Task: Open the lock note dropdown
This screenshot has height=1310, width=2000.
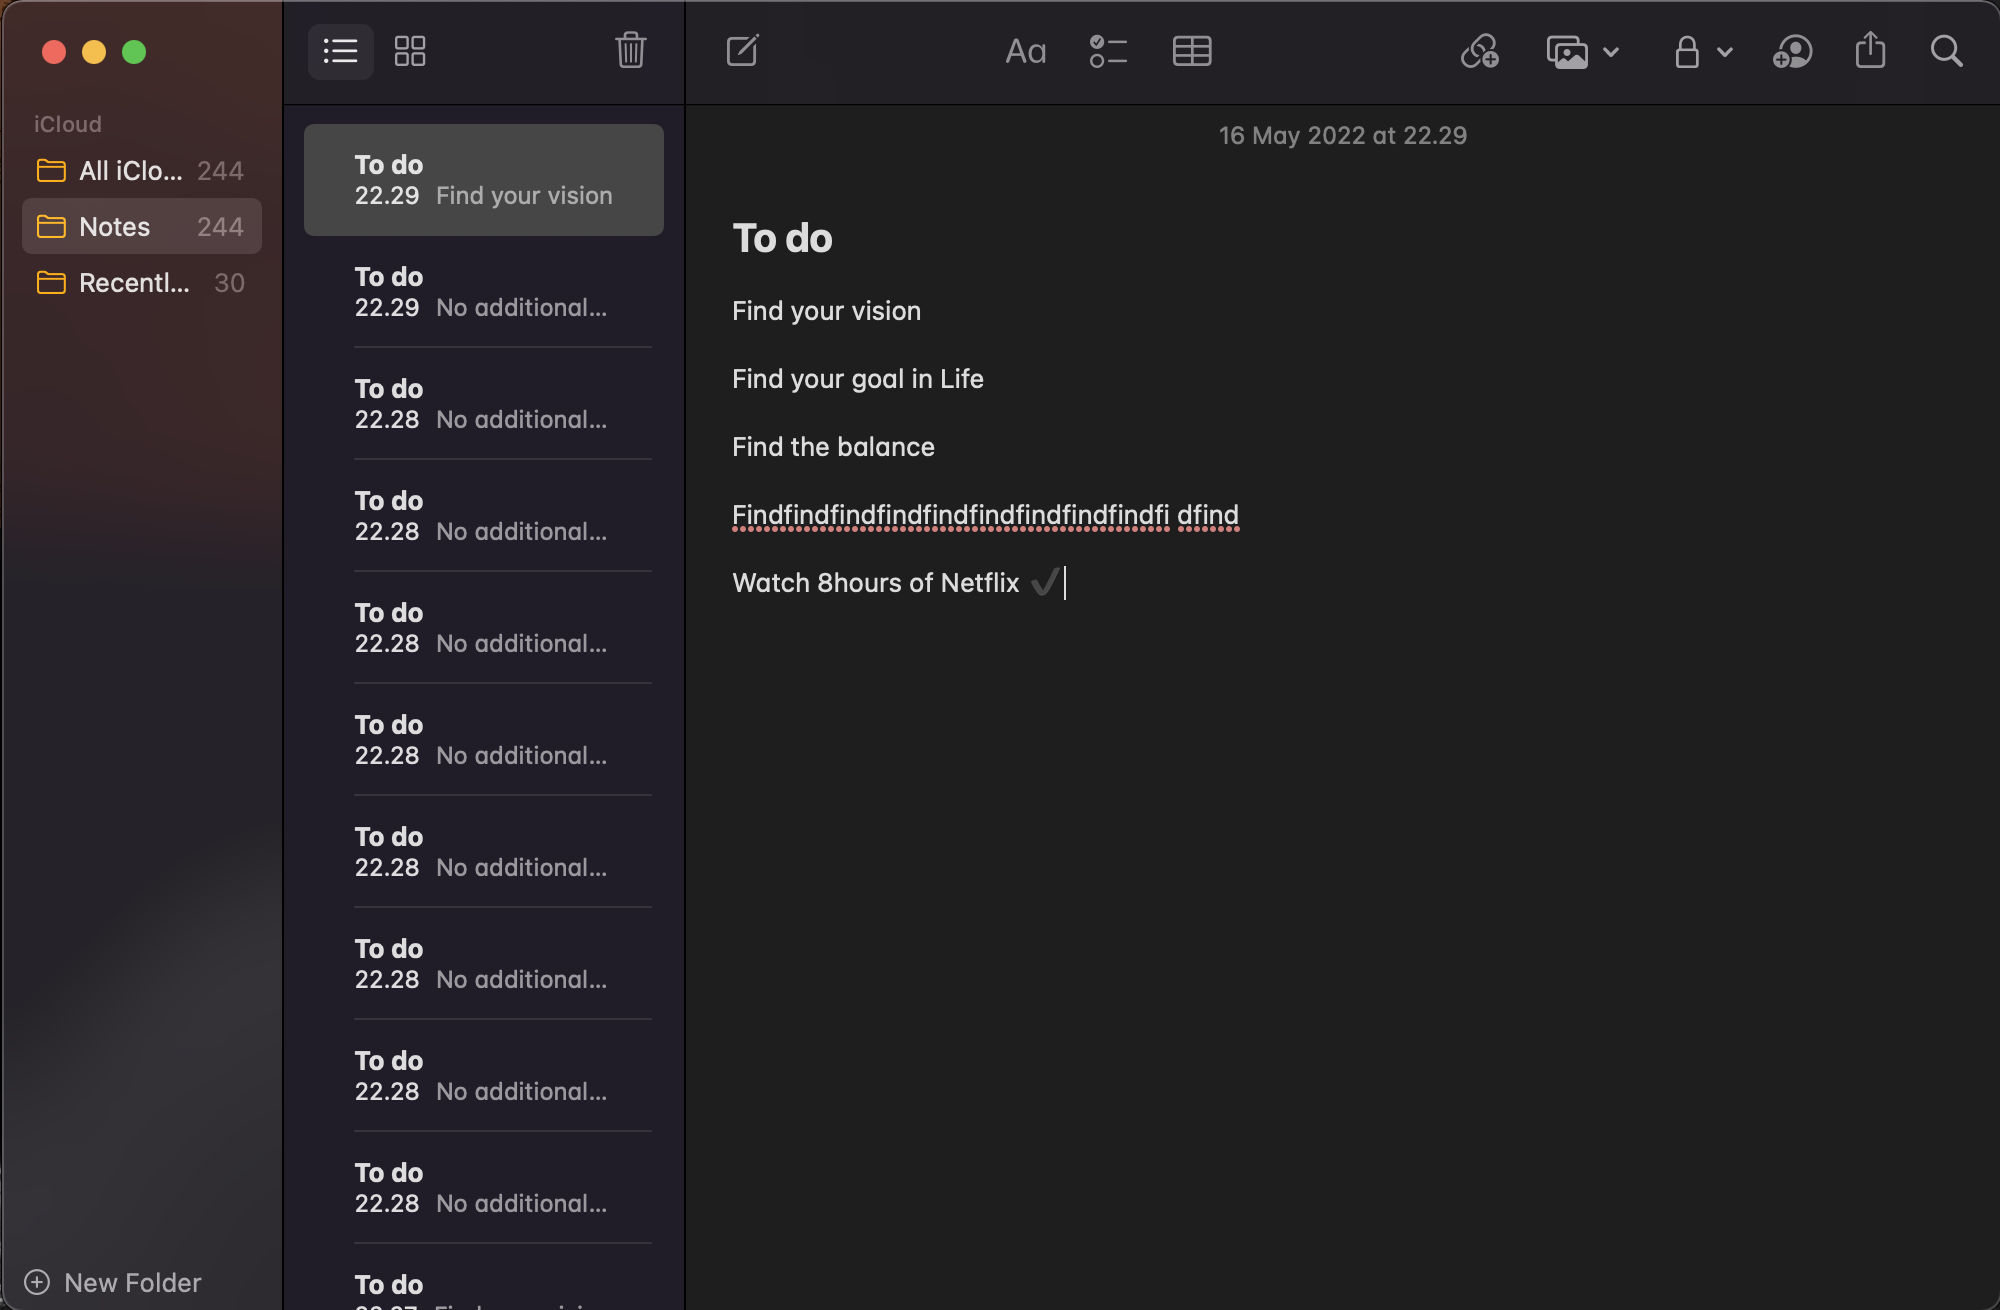Action: click(x=1702, y=52)
